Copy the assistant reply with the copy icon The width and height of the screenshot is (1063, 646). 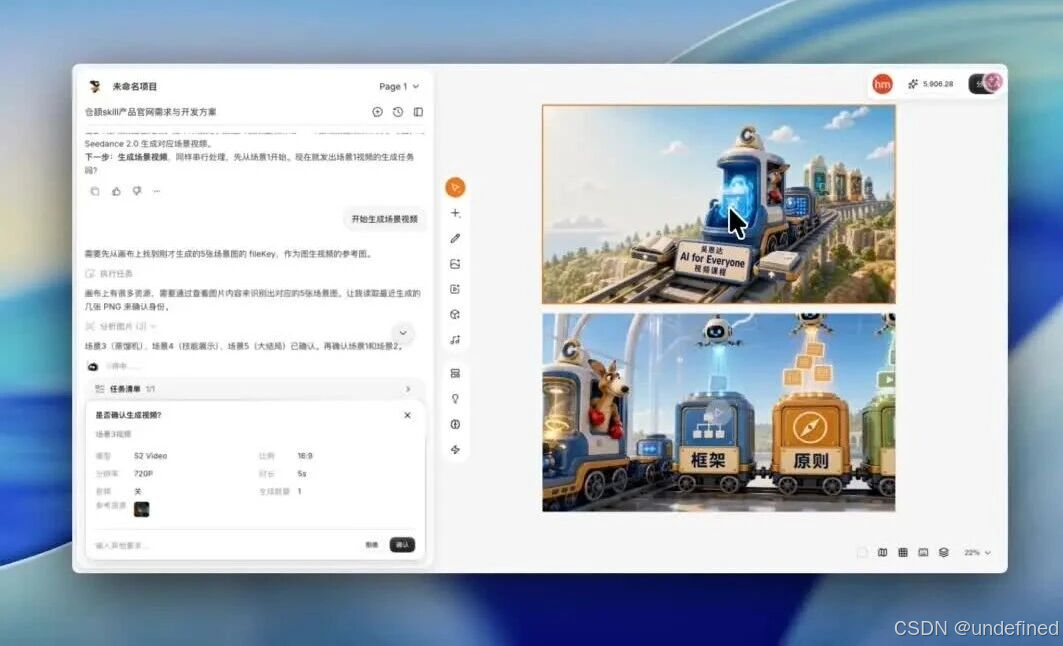click(95, 191)
